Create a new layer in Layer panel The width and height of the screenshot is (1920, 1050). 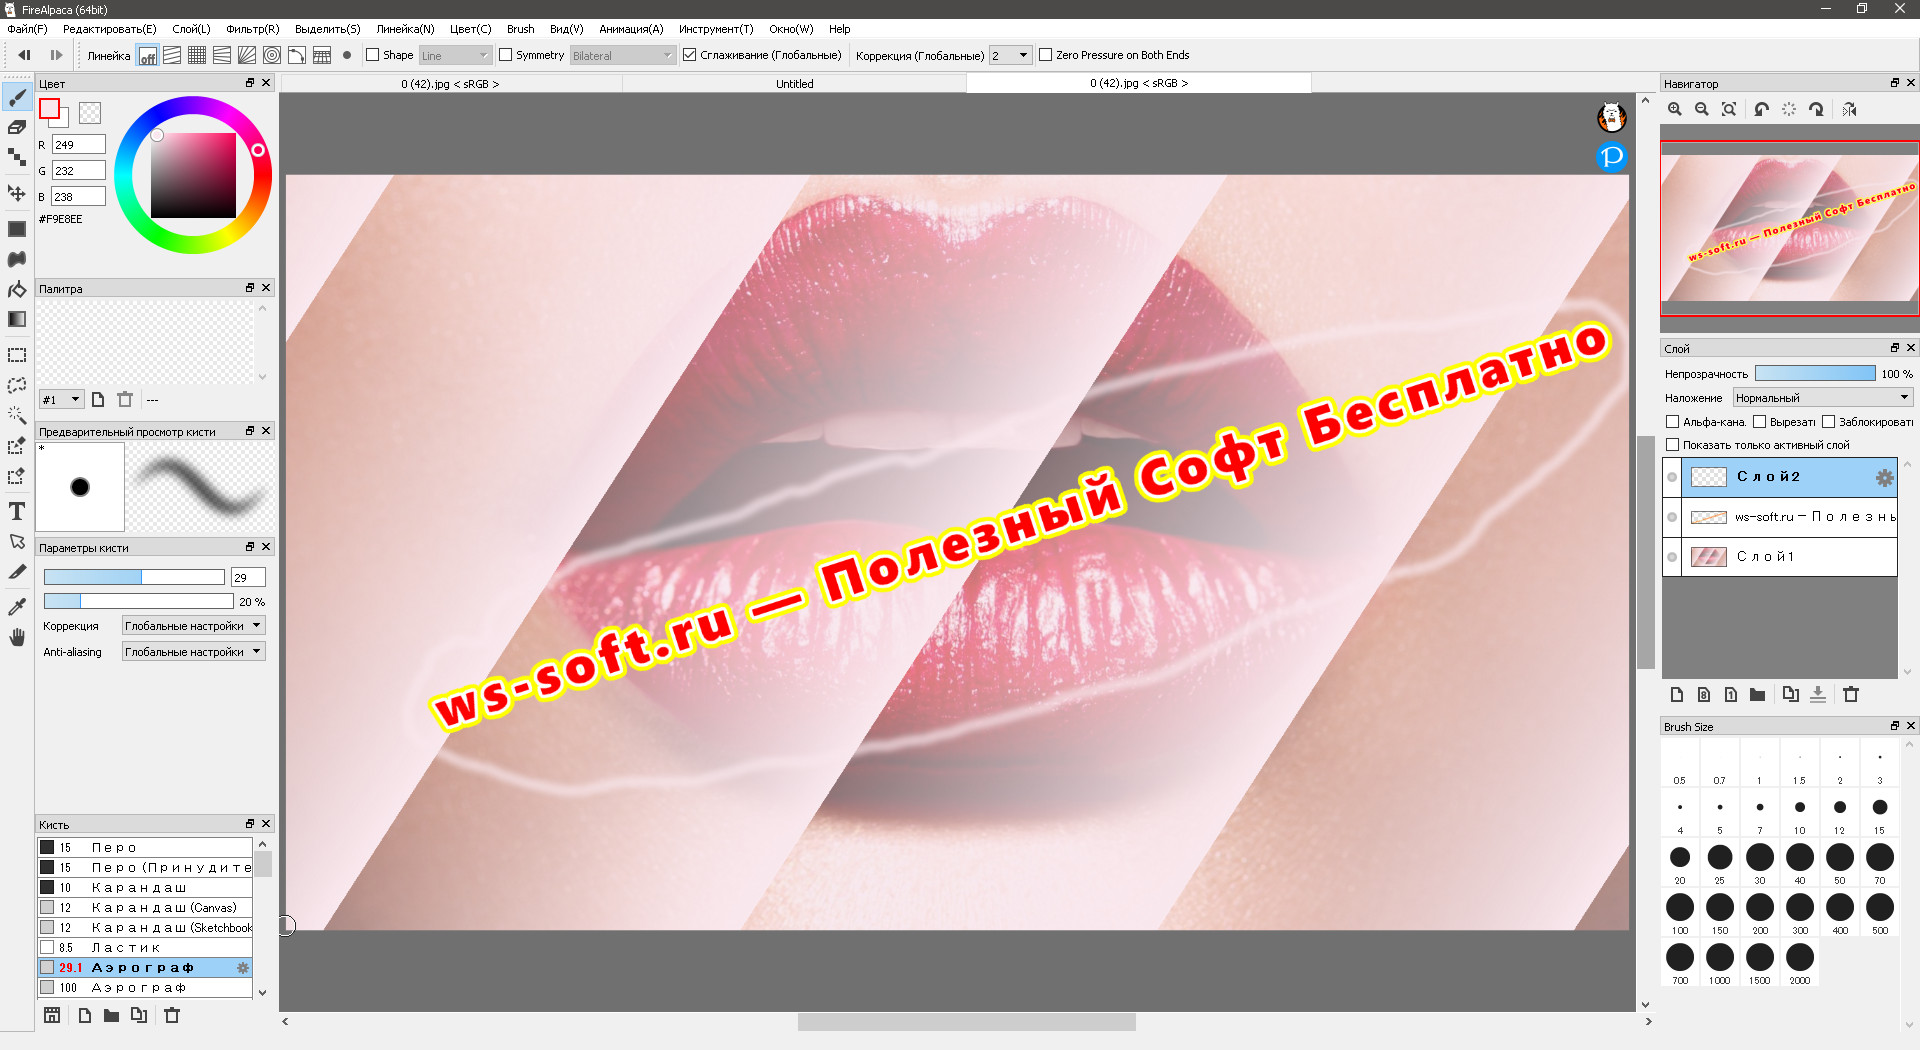[1677, 694]
